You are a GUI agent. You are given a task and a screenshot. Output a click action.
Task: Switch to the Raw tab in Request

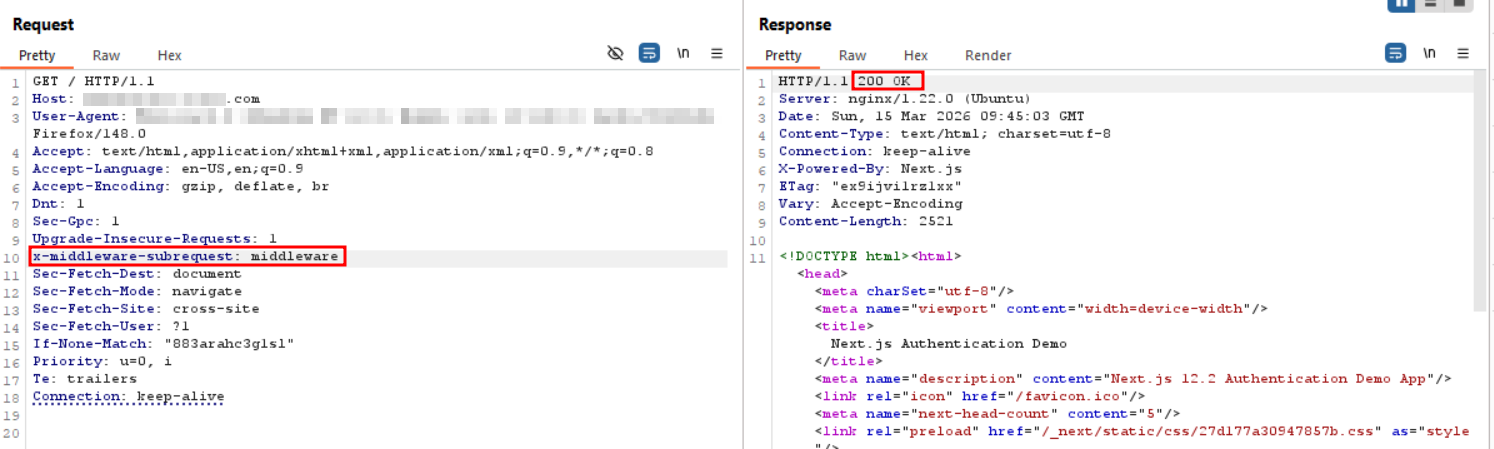click(106, 56)
